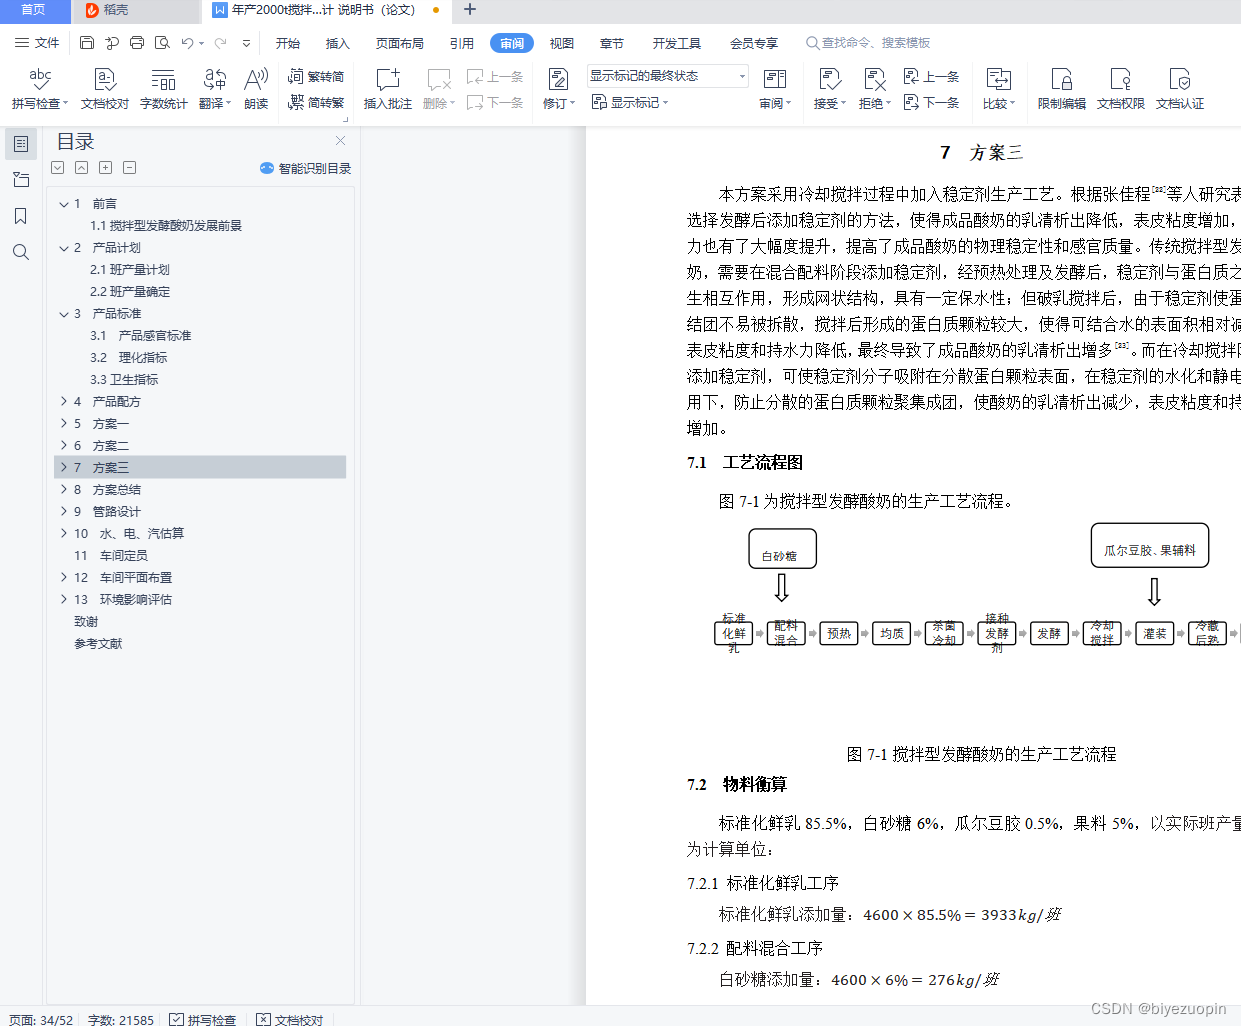The image size is (1241, 1026).
Task: Enable 限制编辑 restrict editing
Action: [x=1061, y=88]
